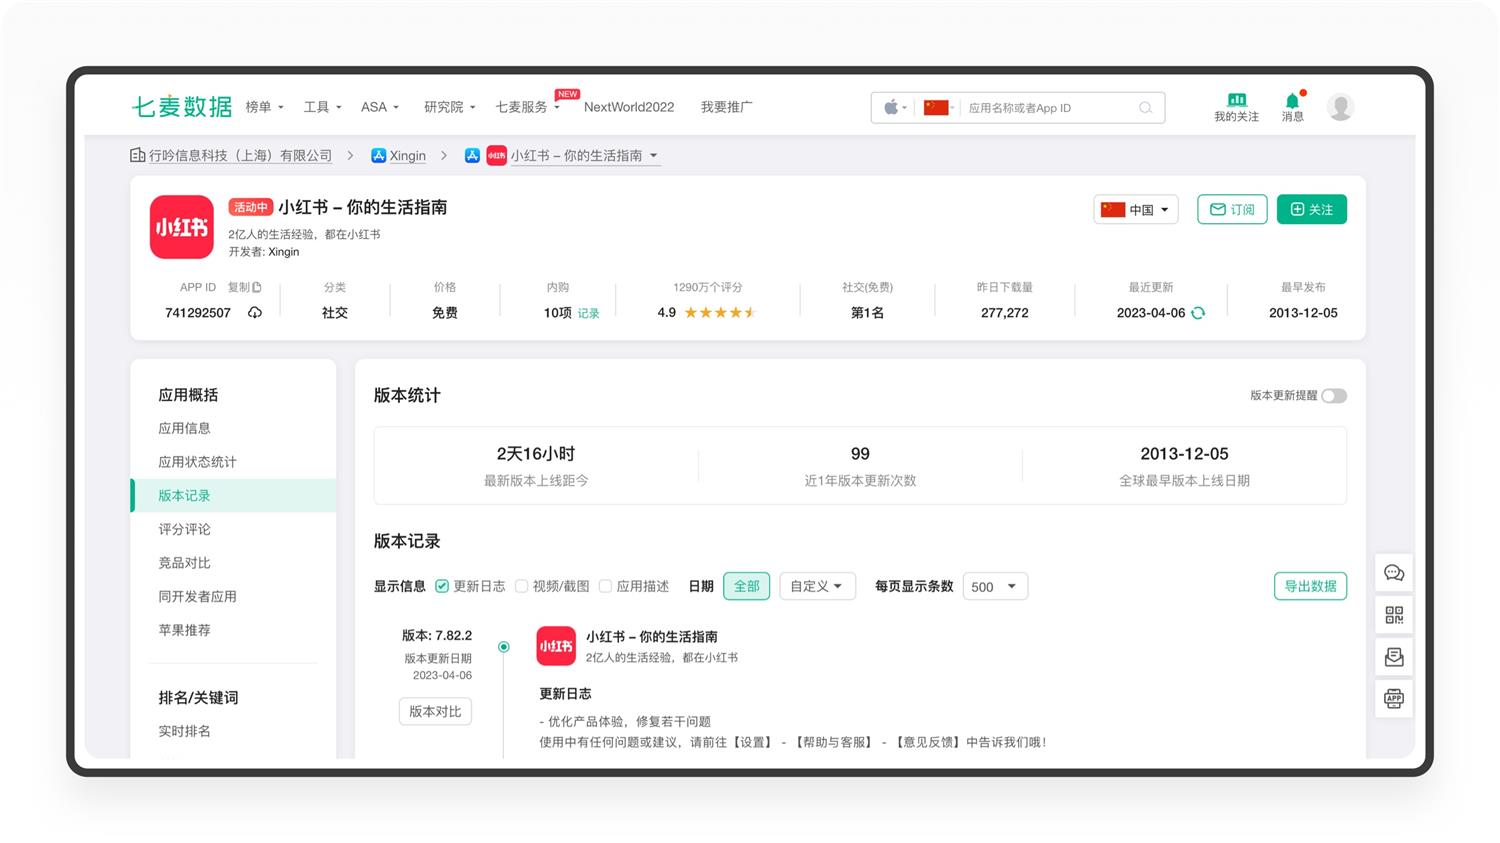The width and height of the screenshot is (1500, 843).
Task: Open the user avatar menu
Action: tap(1340, 106)
